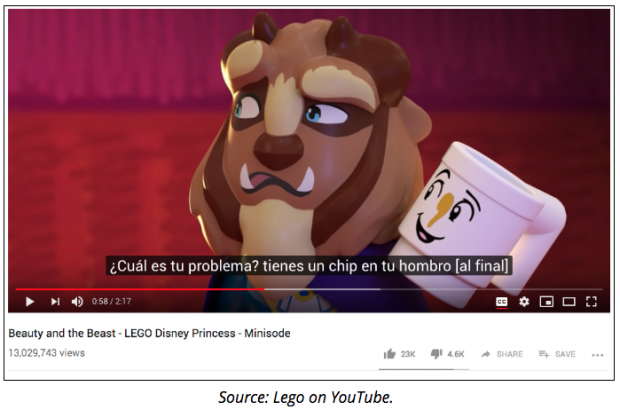
Task: Toggle closed captions off
Action: [x=501, y=302]
